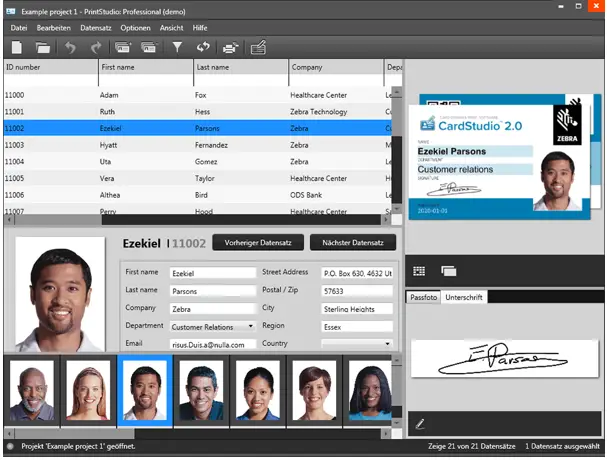Click the filter box under Company column

pyautogui.click(x=336, y=81)
